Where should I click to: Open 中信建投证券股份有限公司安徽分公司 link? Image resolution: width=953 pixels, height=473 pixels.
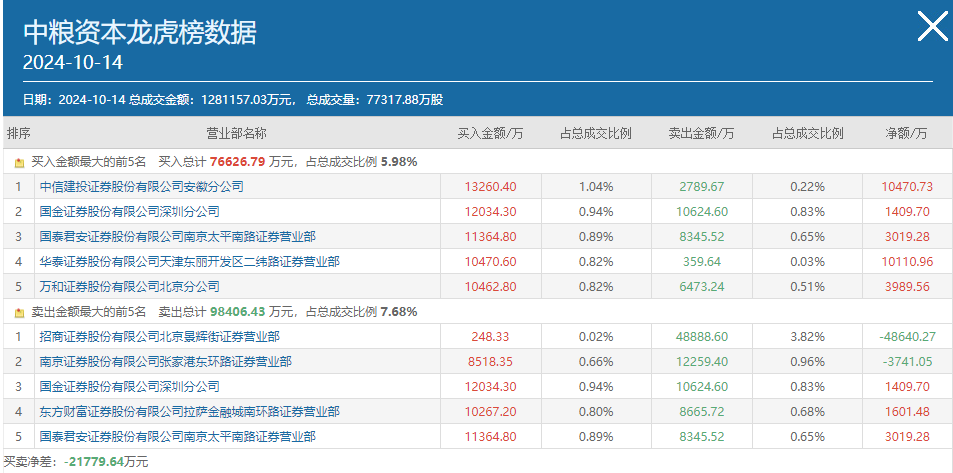tap(142, 187)
